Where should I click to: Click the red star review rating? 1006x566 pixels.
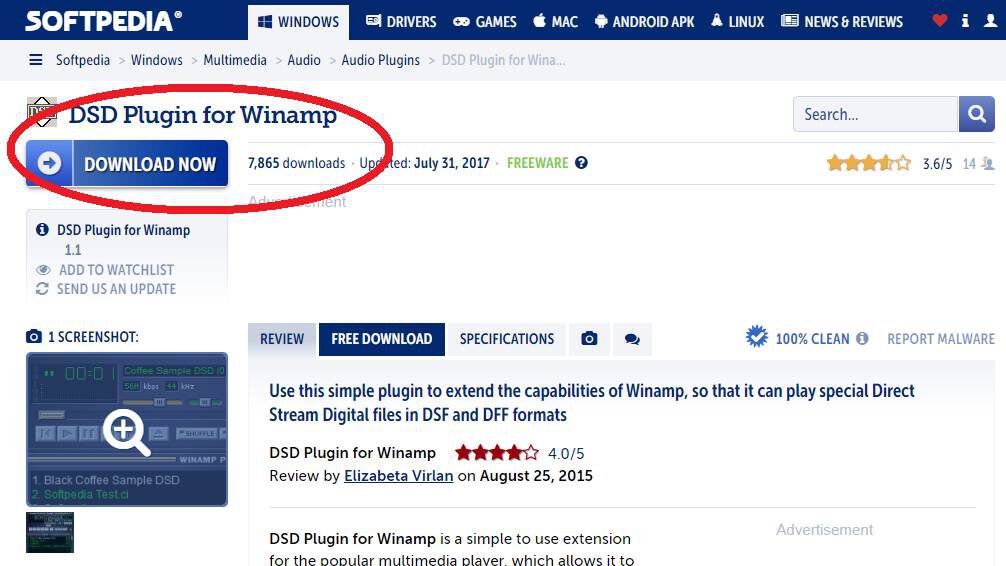(x=497, y=453)
